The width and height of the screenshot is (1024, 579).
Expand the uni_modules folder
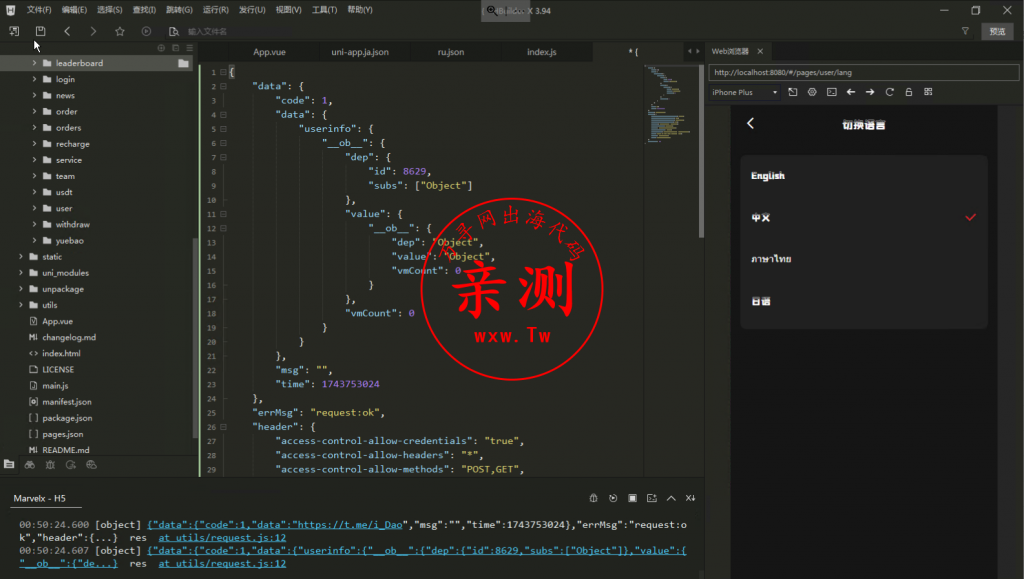(x=21, y=273)
